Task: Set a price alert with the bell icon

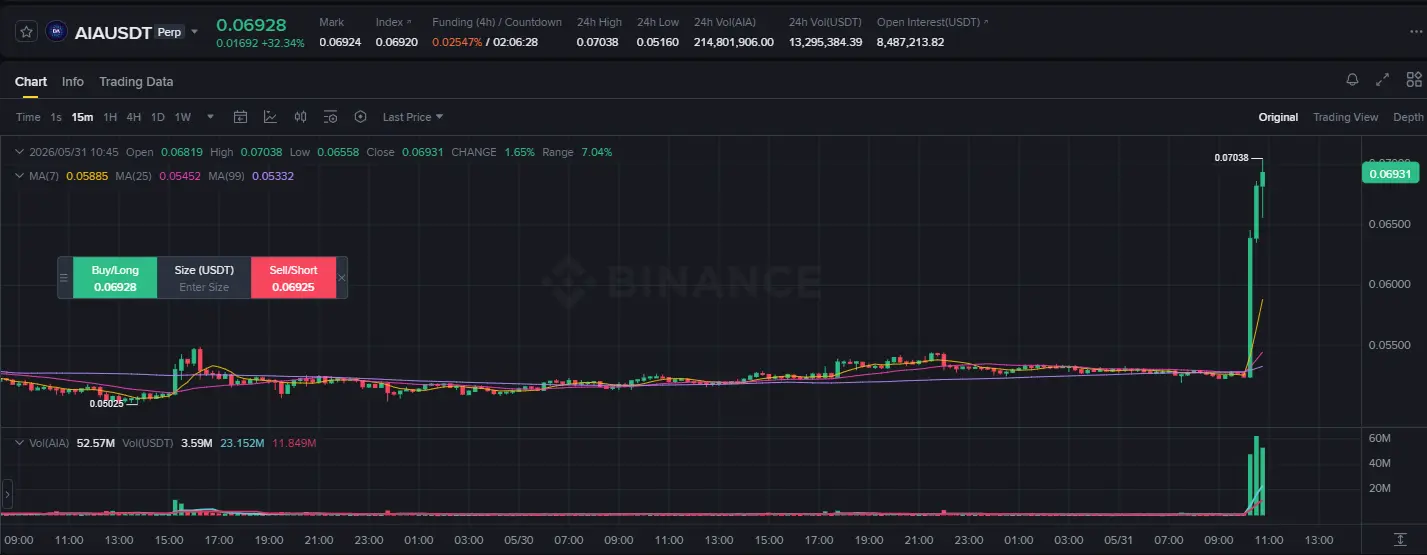Action: click(x=1352, y=80)
